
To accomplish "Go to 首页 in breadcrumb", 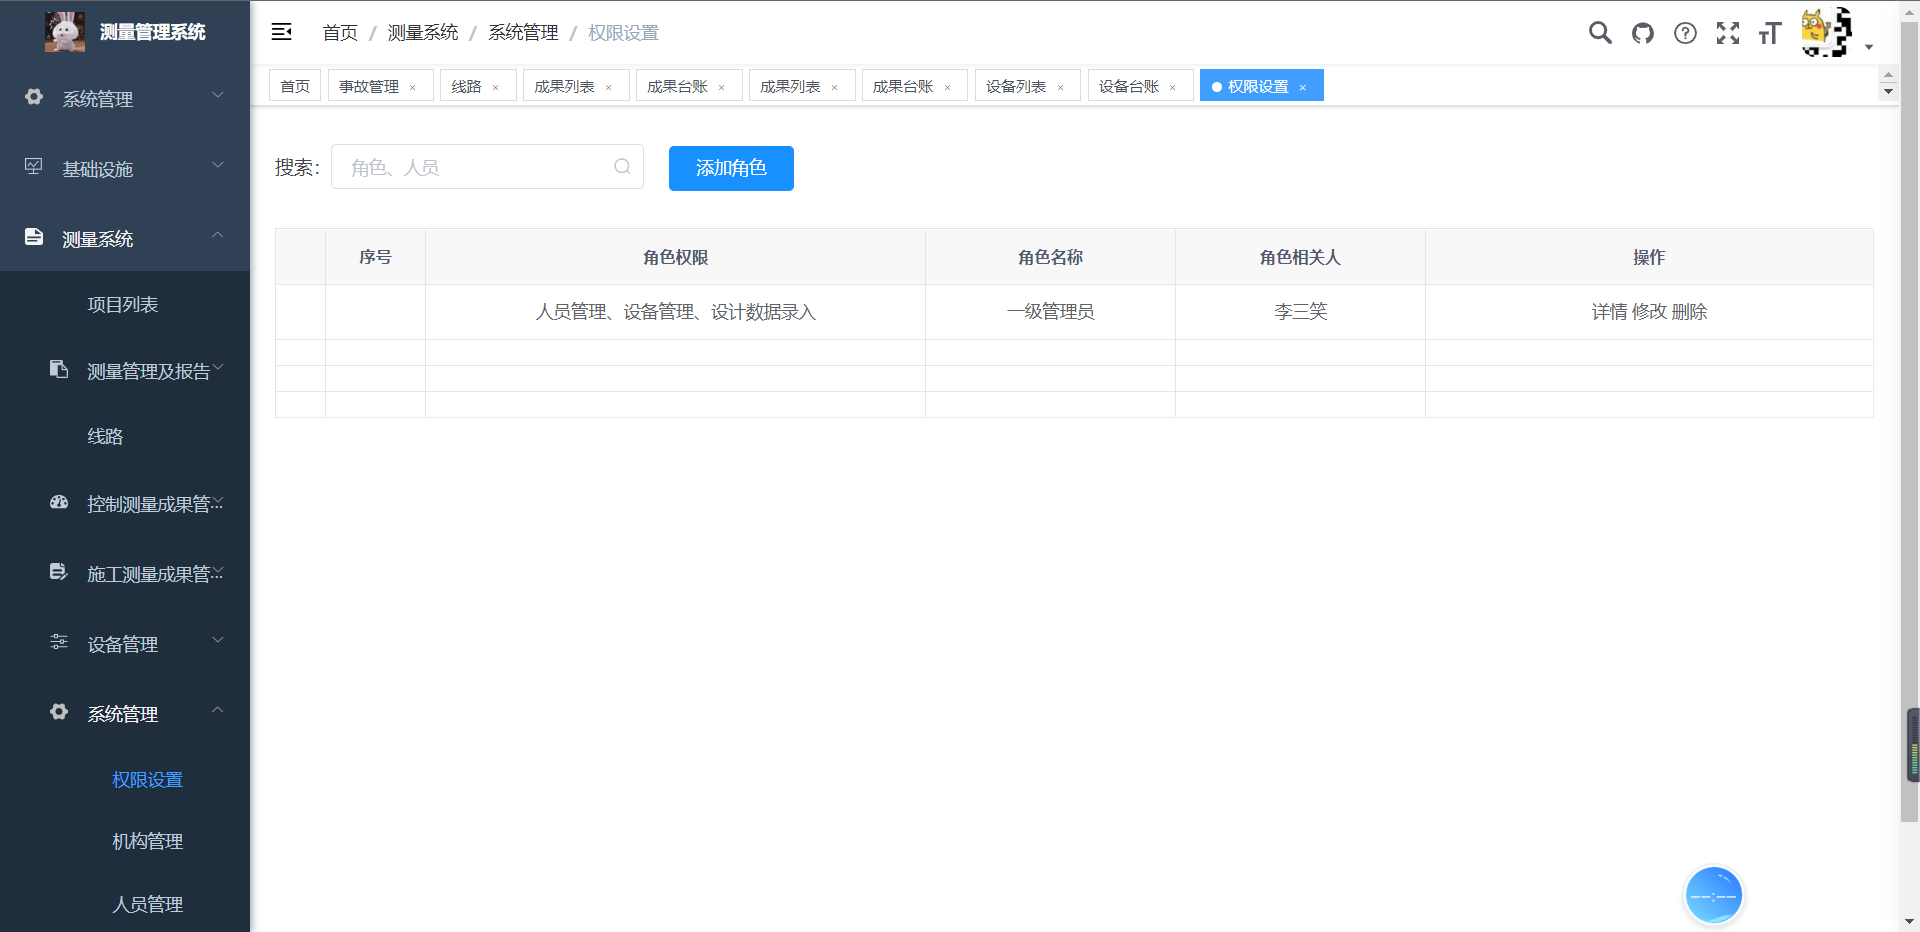I will 340,33.
